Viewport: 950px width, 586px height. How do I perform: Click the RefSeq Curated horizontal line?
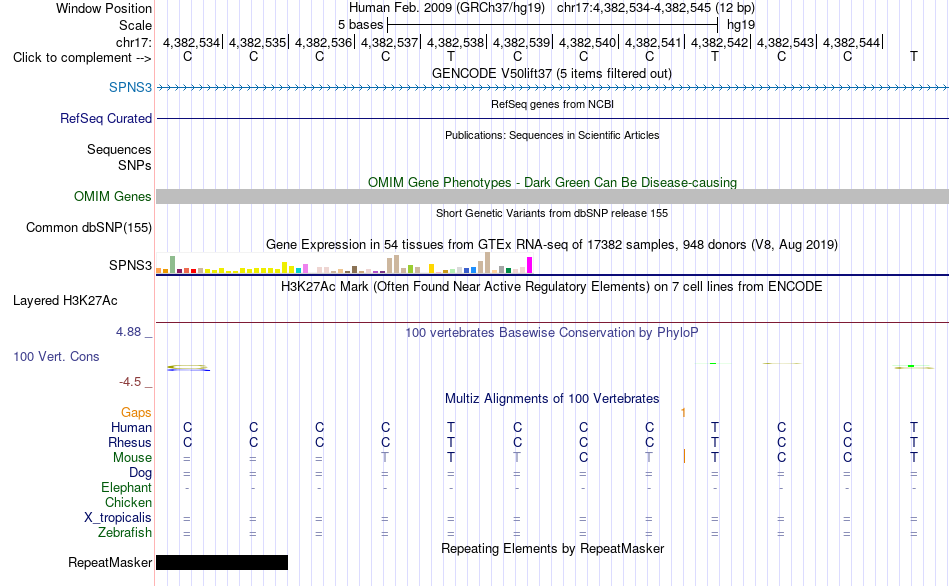click(553, 119)
